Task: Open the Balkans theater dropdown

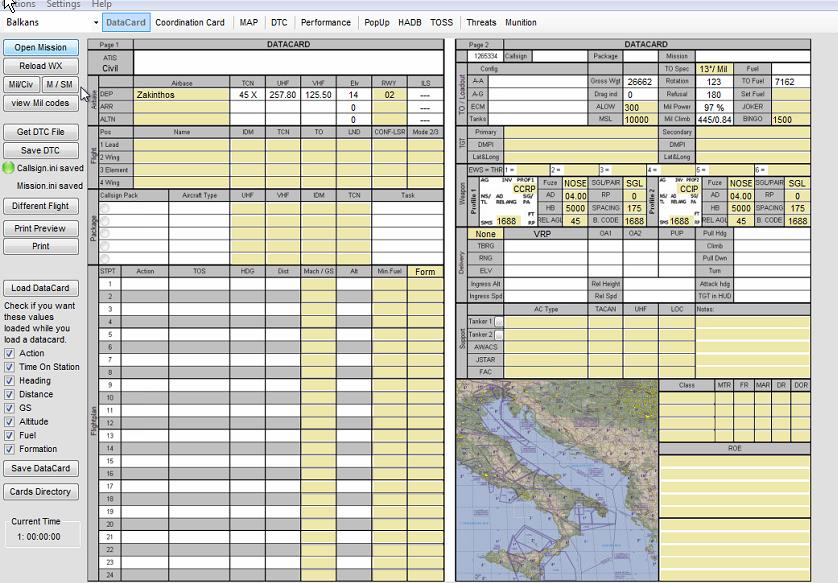Action: [x=96, y=22]
